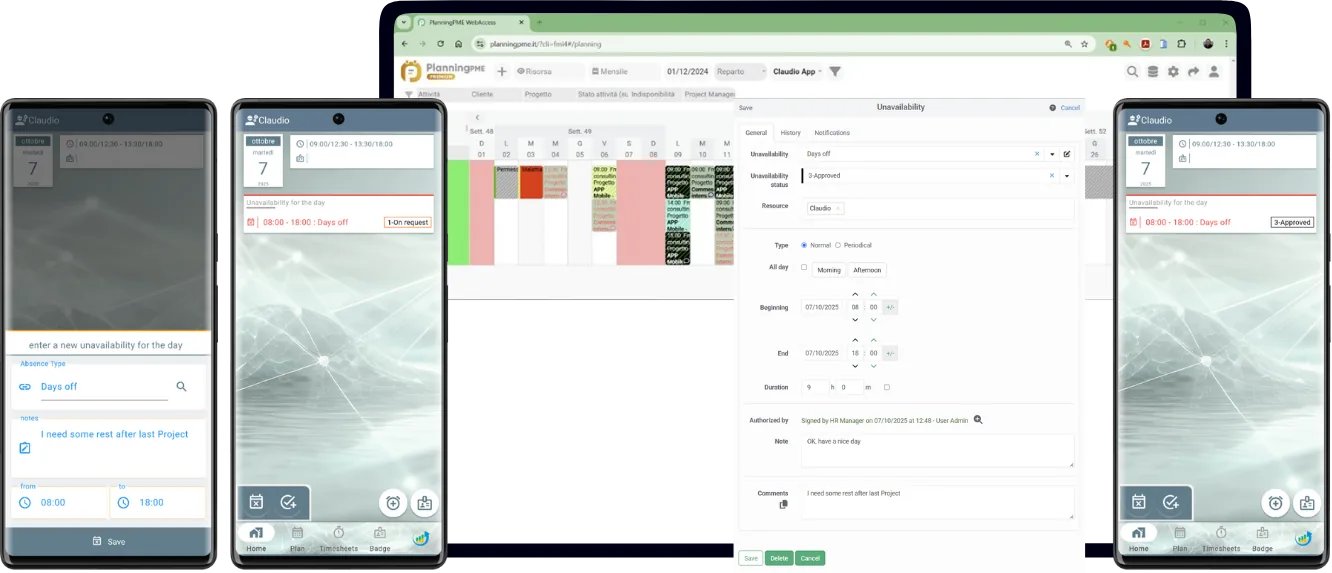The width and height of the screenshot is (1332, 573).
Task: Click the help icon beside Cancel in dialog header
Action: [x=1053, y=107]
